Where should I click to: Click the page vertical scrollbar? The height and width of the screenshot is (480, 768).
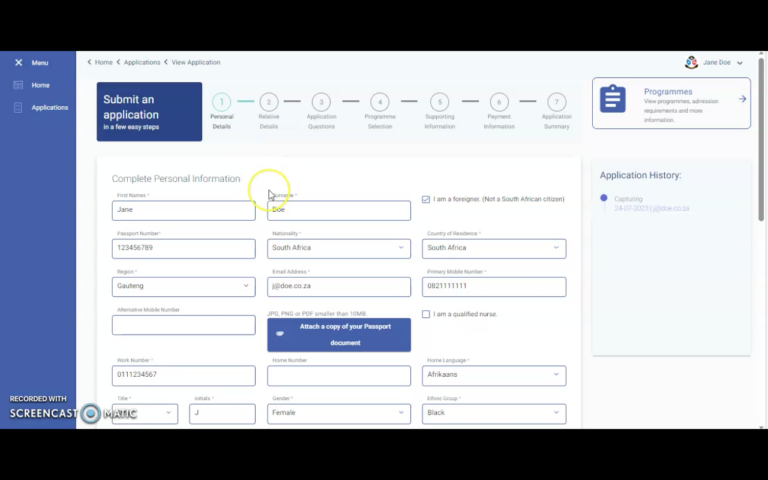coord(761,139)
